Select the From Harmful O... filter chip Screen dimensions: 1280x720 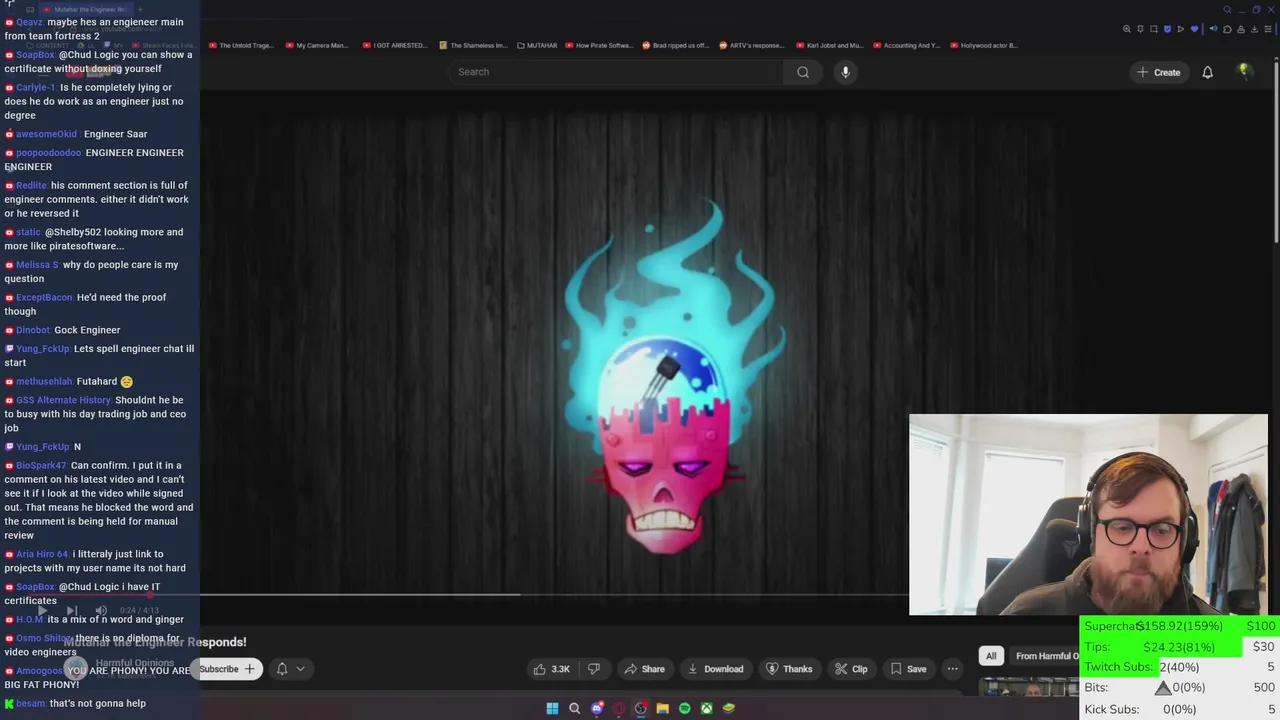pyautogui.click(x=1046, y=656)
